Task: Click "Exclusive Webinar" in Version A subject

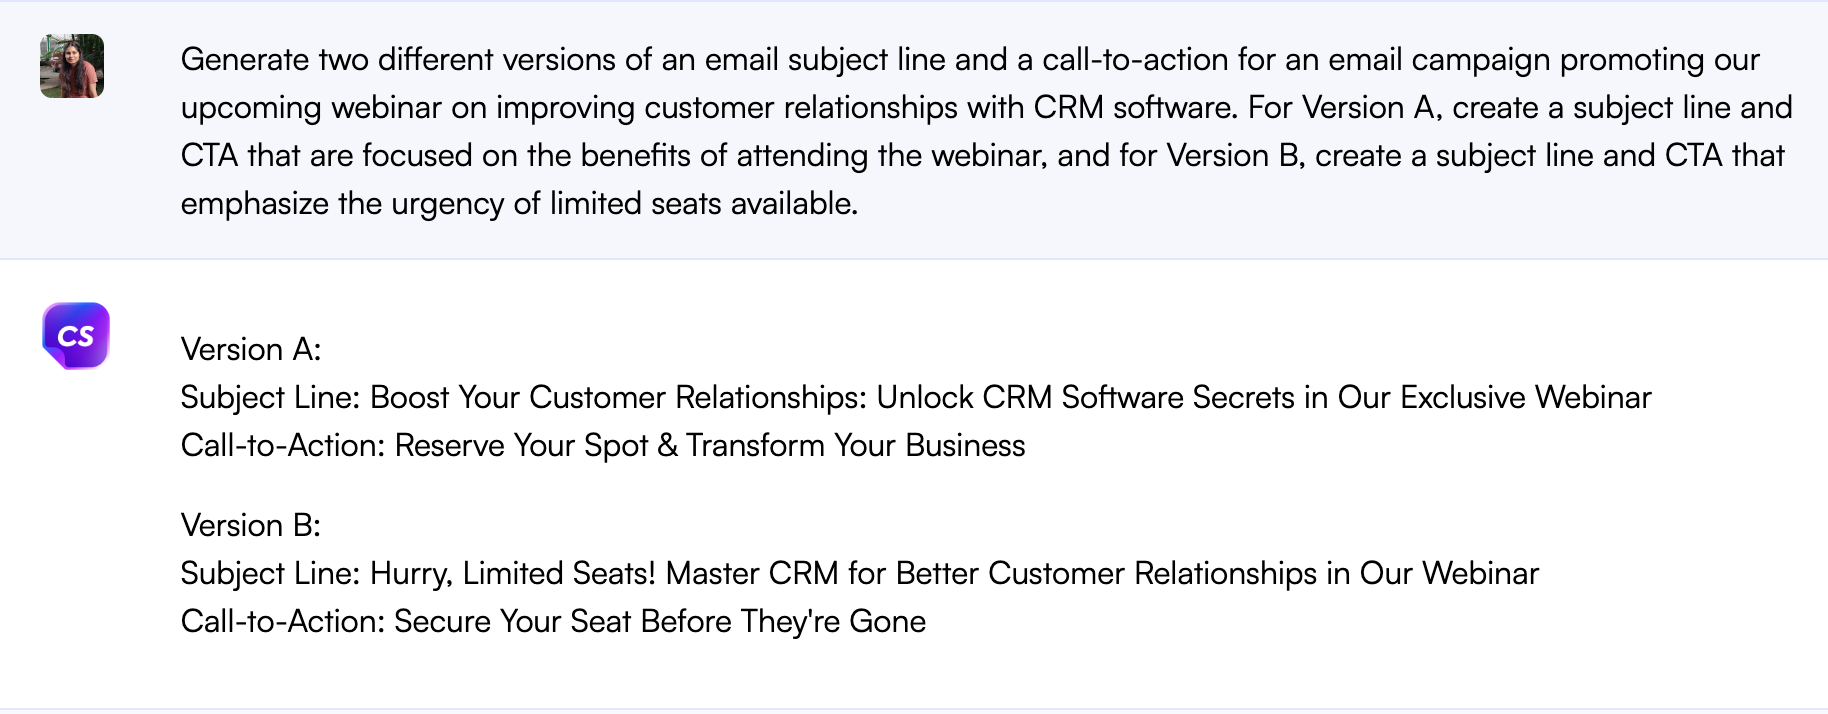Action: pyautogui.click(x=1525, y=397)
